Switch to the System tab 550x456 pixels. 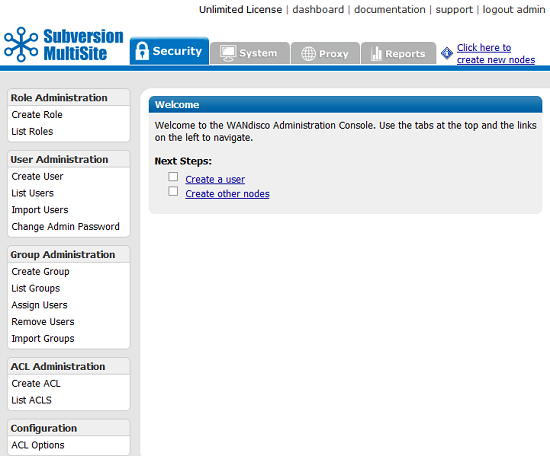point(250,53)
